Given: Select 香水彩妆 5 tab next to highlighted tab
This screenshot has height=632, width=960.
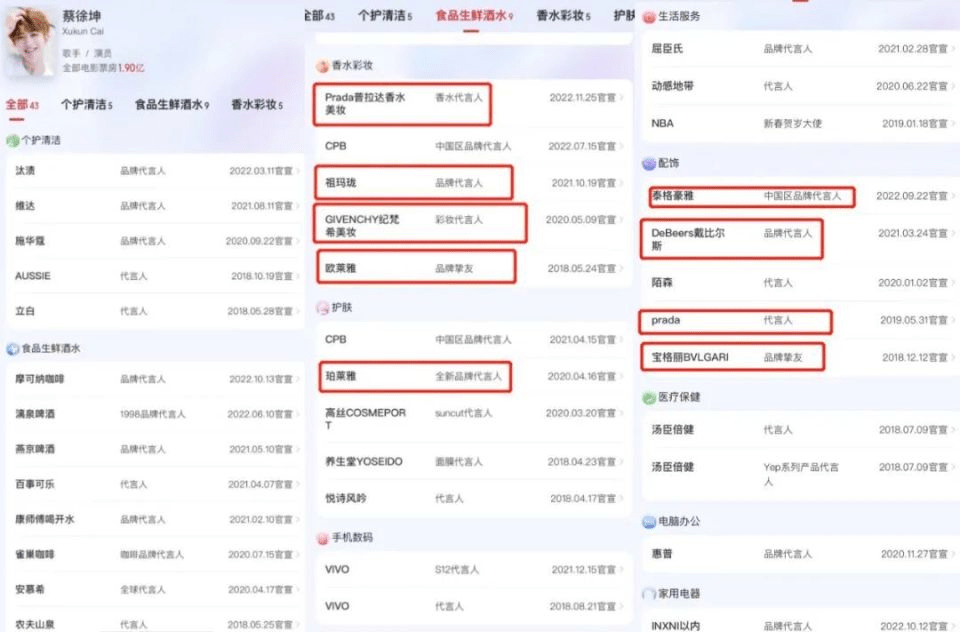Looking at the screenshot, I should (x=563, y=16).
